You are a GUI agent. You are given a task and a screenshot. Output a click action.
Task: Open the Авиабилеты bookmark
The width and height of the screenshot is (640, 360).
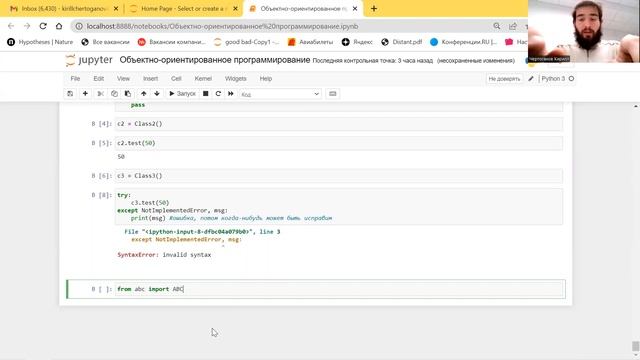311,42
